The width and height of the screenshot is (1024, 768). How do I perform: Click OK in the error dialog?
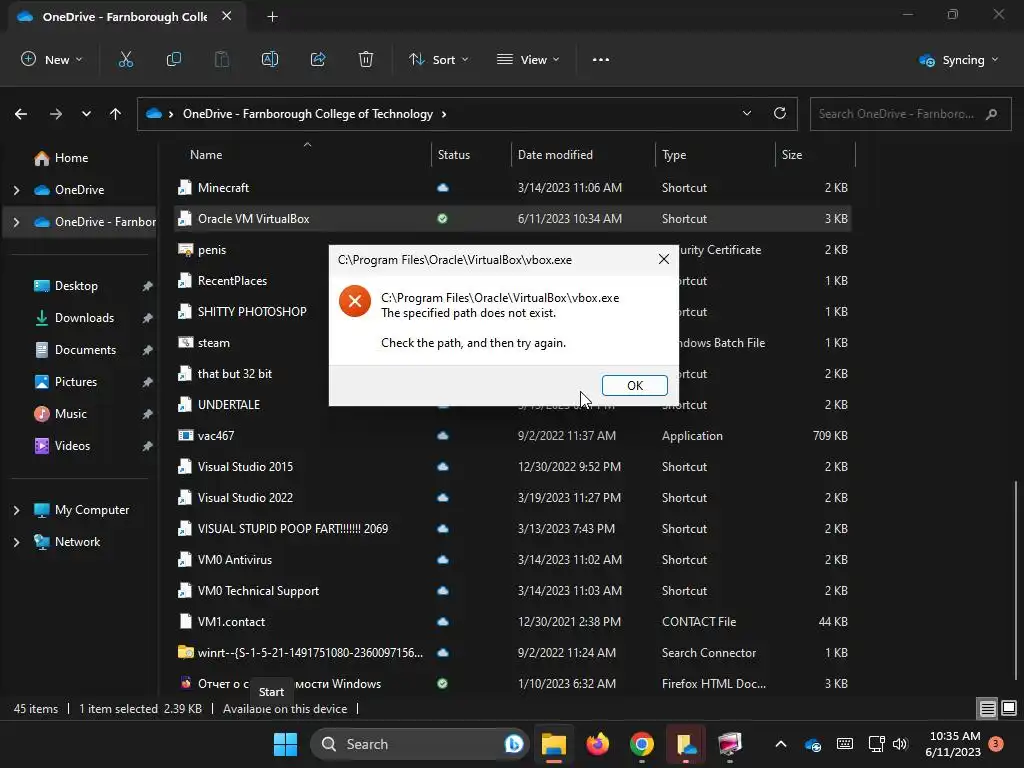tap(635, 385)
